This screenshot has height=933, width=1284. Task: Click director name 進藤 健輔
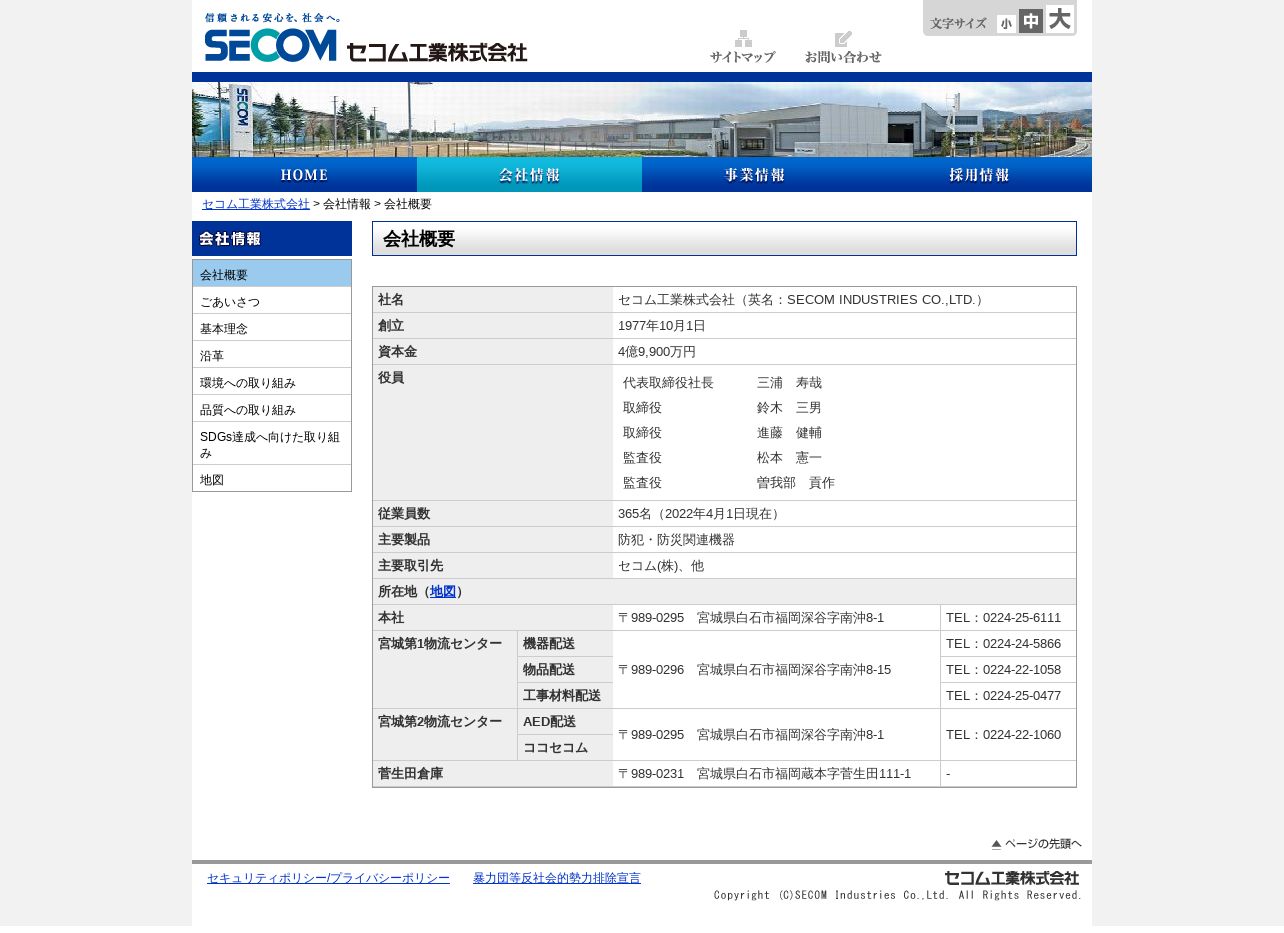click(789, 433)
